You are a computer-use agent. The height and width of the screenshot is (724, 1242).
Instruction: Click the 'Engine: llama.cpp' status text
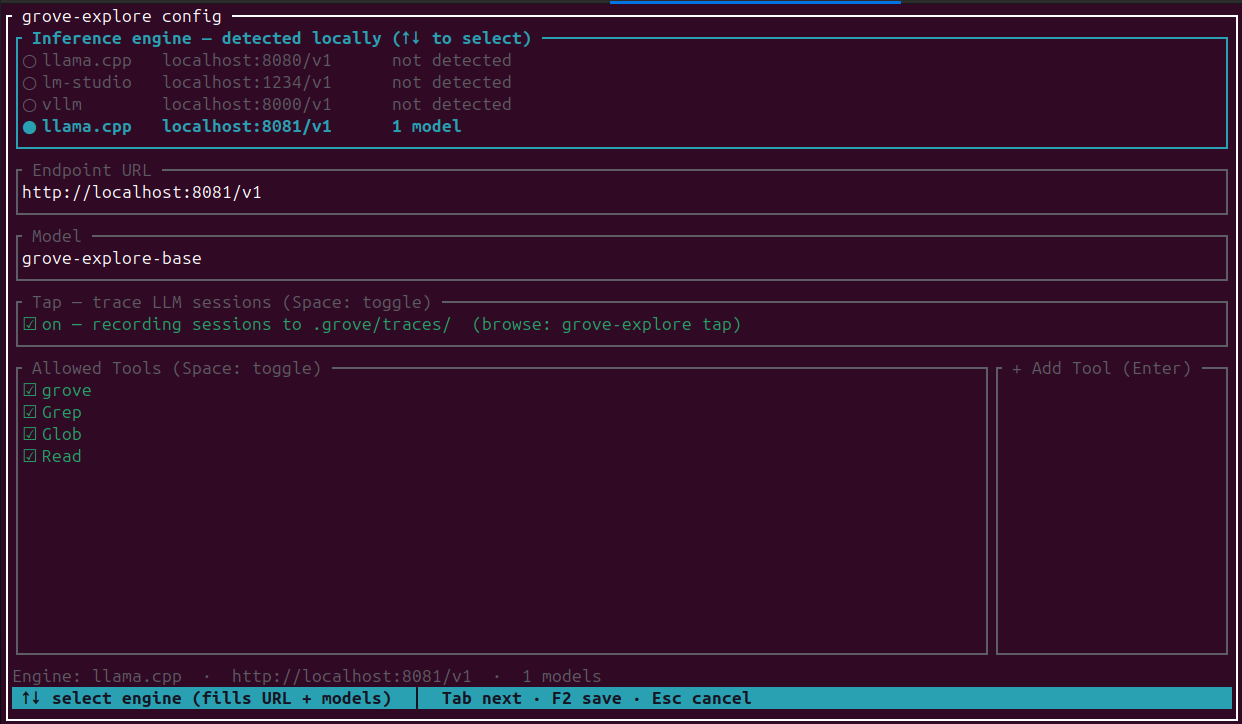pyautogui.click(x=97, y=677)
